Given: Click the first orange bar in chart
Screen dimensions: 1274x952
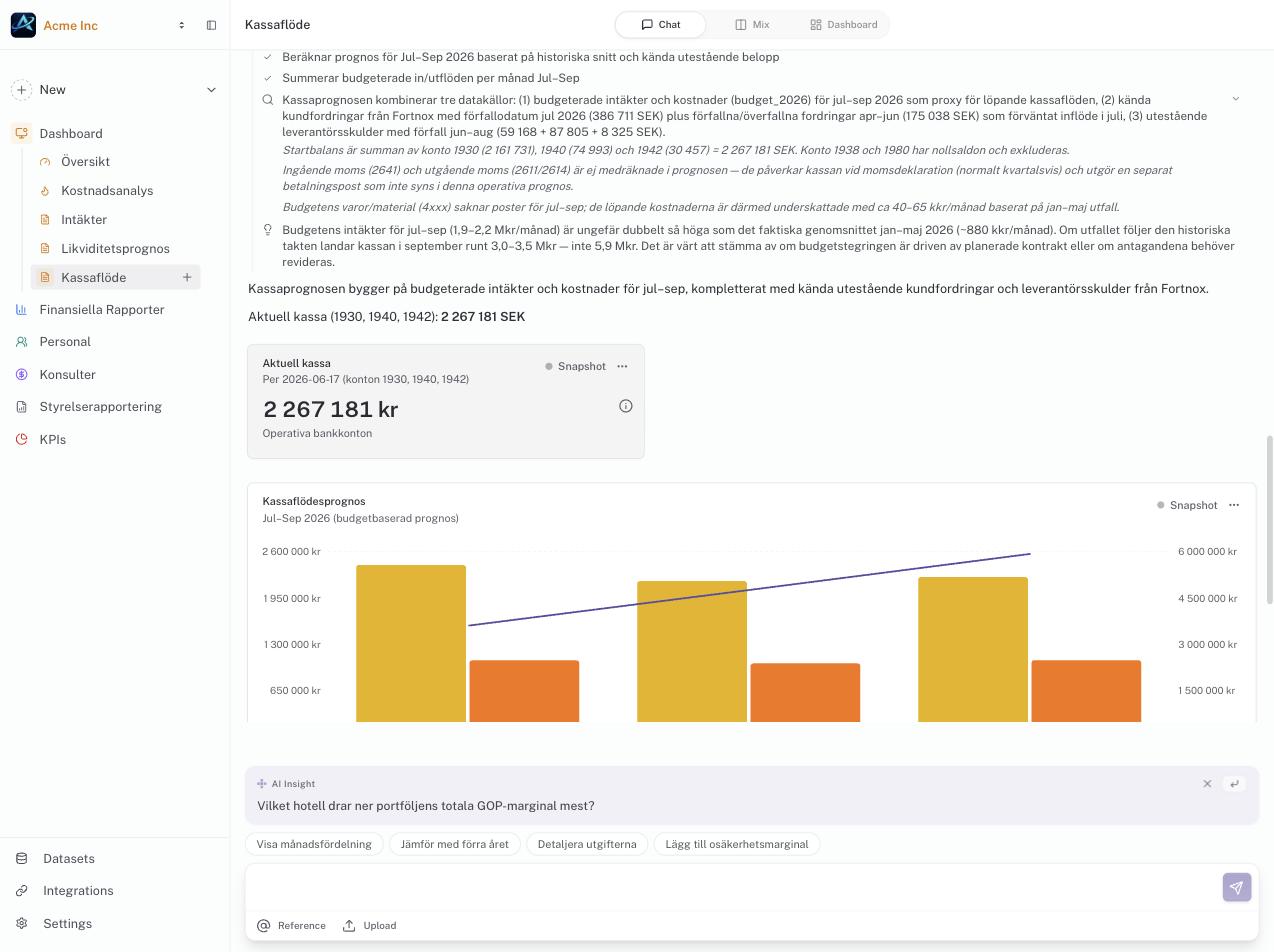Looking at the screenshot, I should tap(524, 690).
